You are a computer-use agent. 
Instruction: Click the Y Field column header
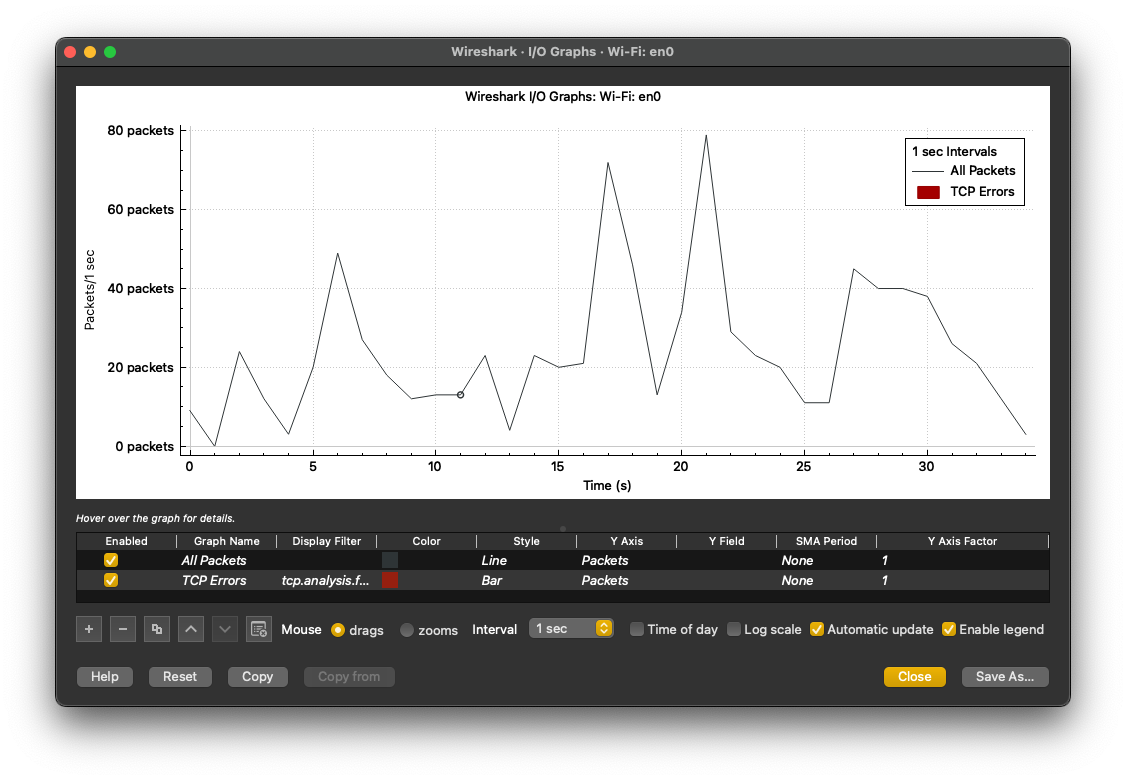pos(727,541)
